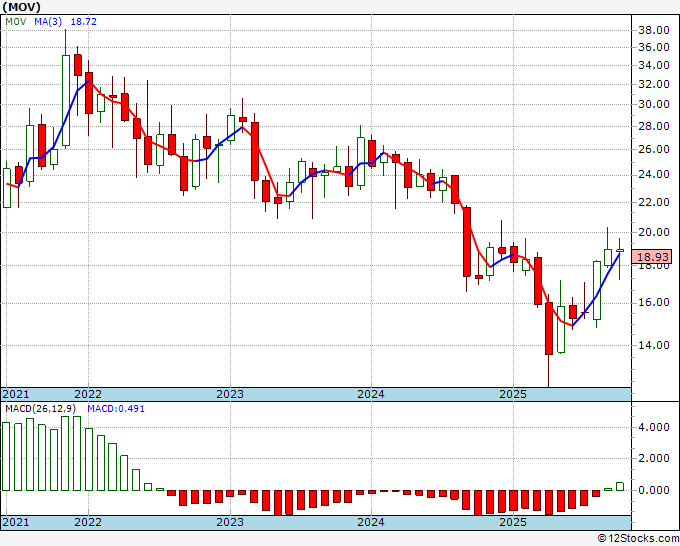Image resolution: width=680 pixels, height=546 pixels.
Task: Click the lowest red candlestick below 14.00
Action: (x=549, y=328)
